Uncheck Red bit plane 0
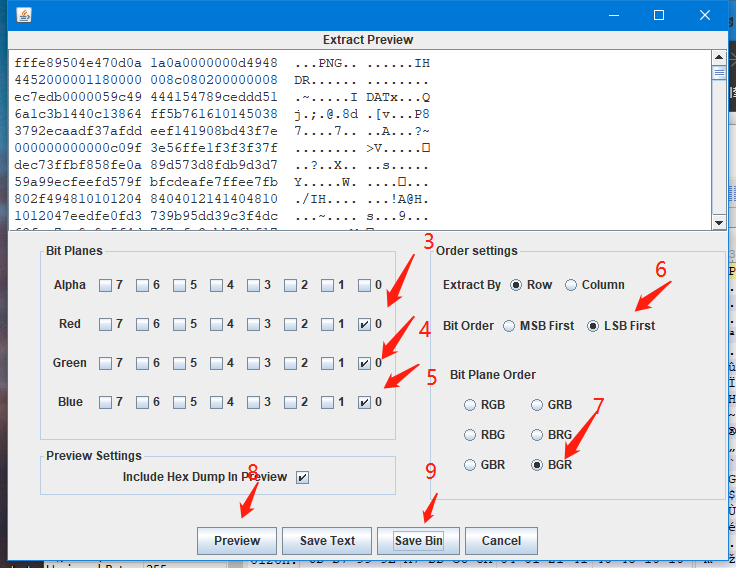 [x=364, y=324]
